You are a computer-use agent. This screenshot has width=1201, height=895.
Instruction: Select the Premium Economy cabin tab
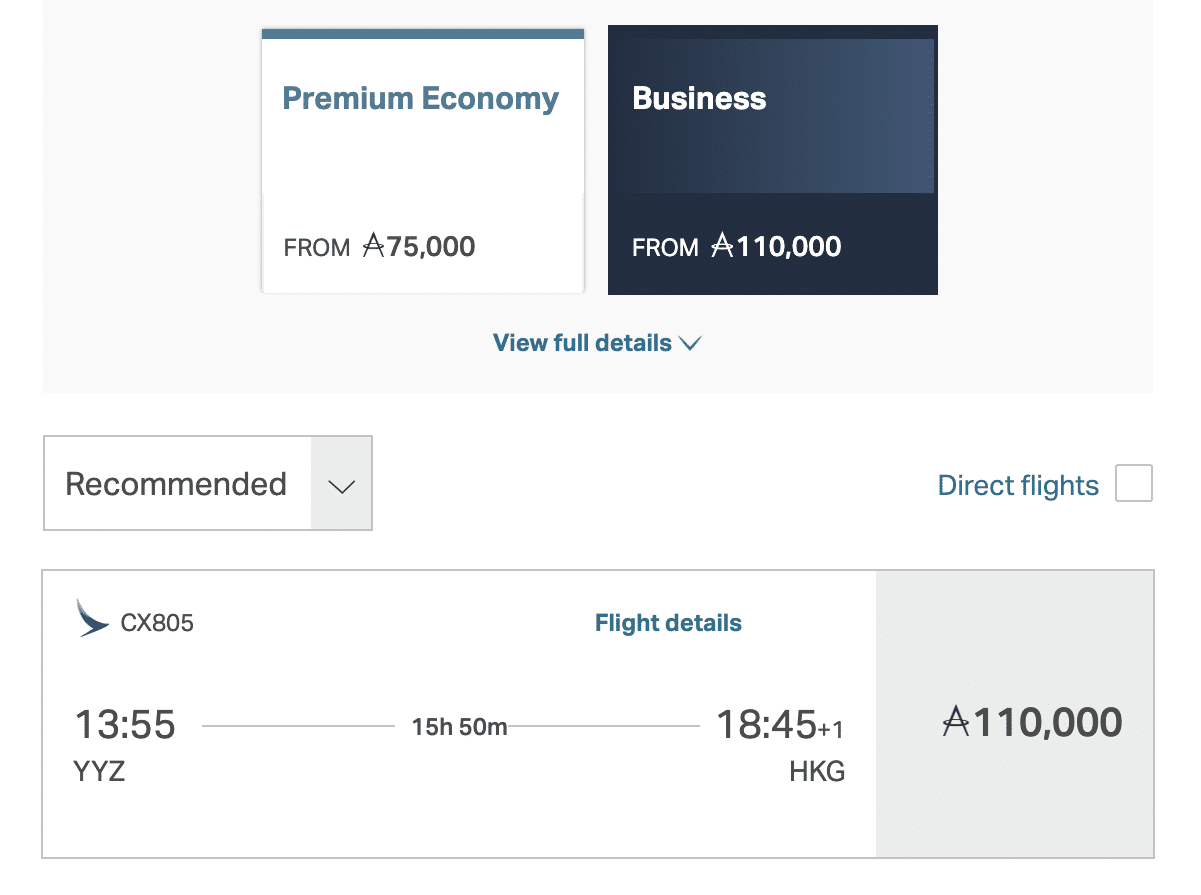click(422, 160)
